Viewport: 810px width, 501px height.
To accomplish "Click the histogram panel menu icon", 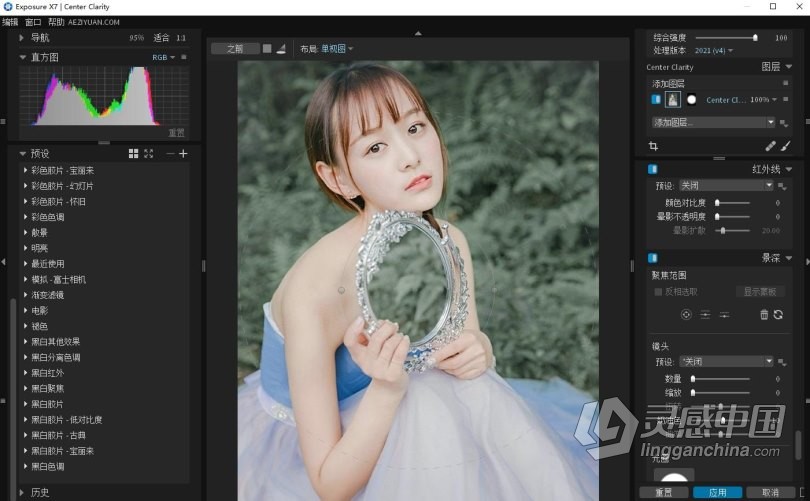I will click(184, 57).
